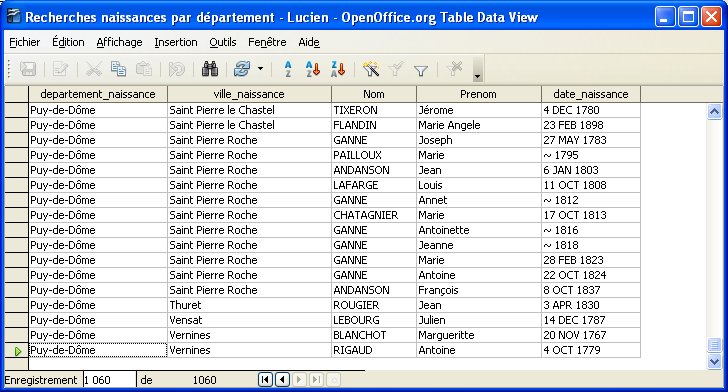Click the Edit data toolbar icon

tap(60, 69)
